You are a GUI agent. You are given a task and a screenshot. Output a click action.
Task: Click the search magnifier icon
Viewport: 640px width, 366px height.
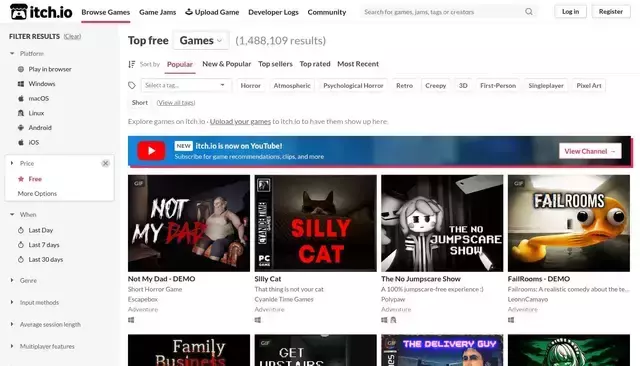tap(529, 12)
